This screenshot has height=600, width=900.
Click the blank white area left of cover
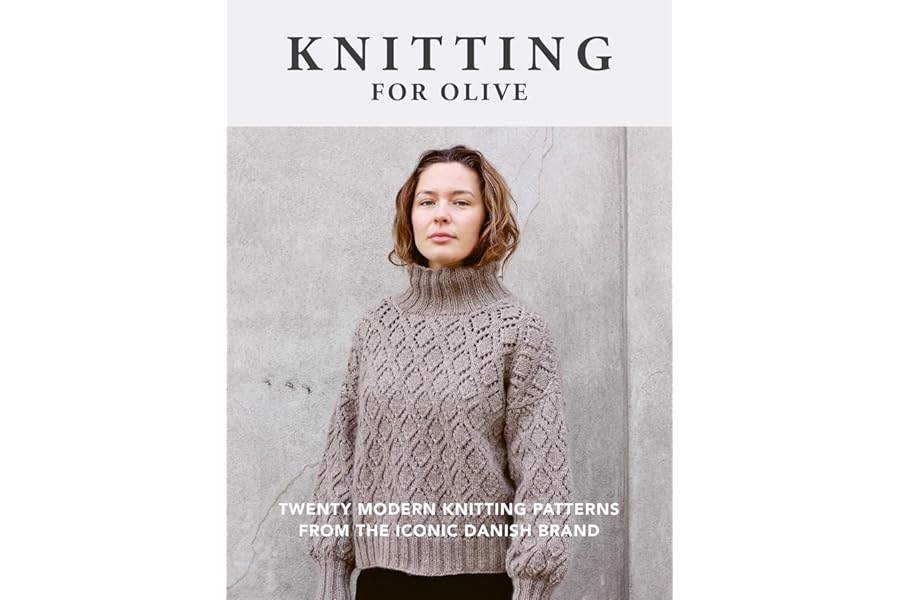coord(114,300)
